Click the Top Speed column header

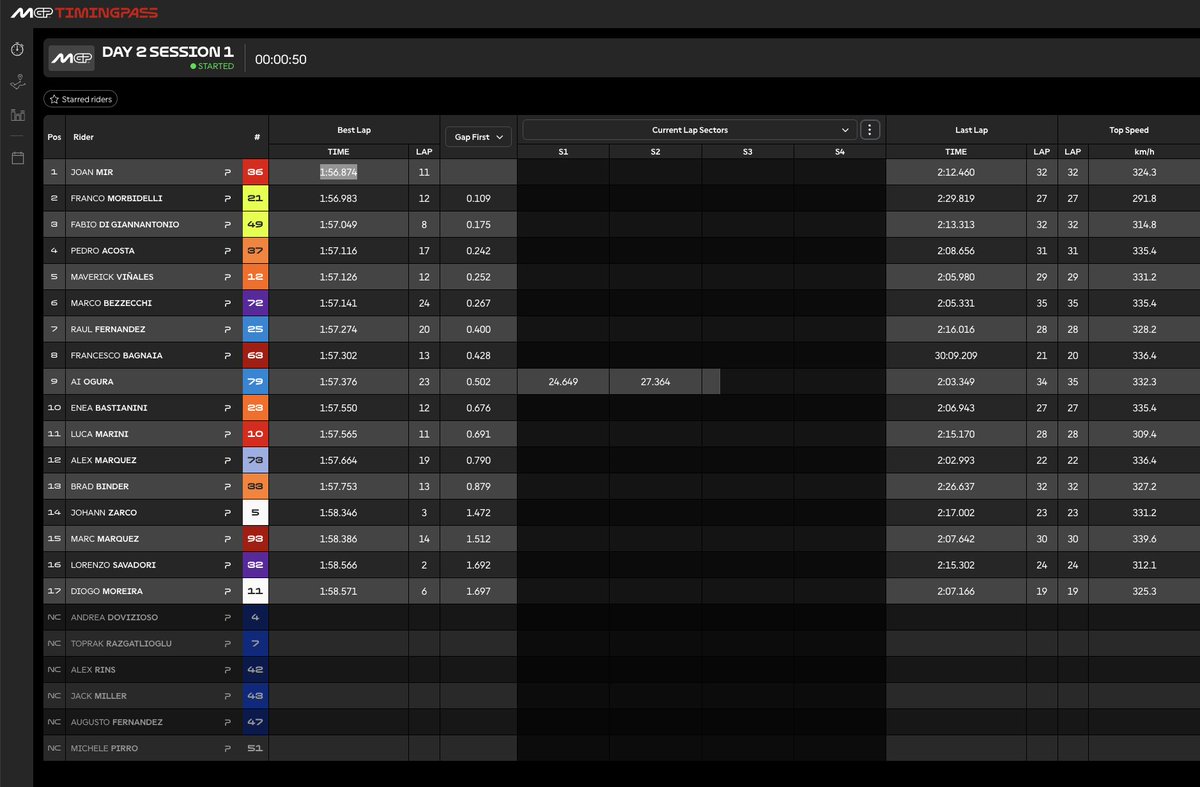(x=1129, y=130)
